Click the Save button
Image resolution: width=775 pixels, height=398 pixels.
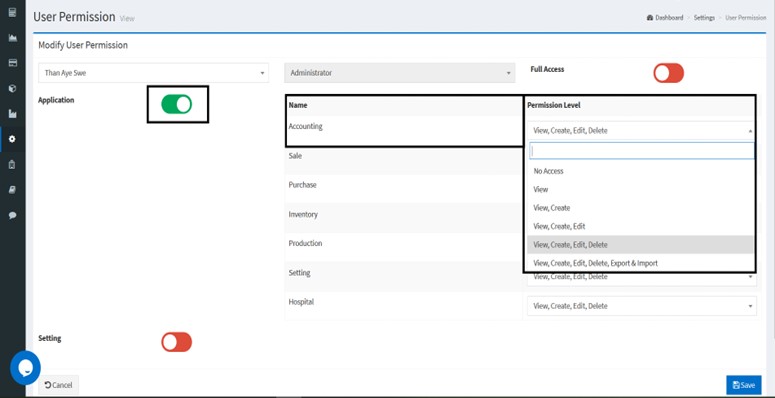[743, 385]
